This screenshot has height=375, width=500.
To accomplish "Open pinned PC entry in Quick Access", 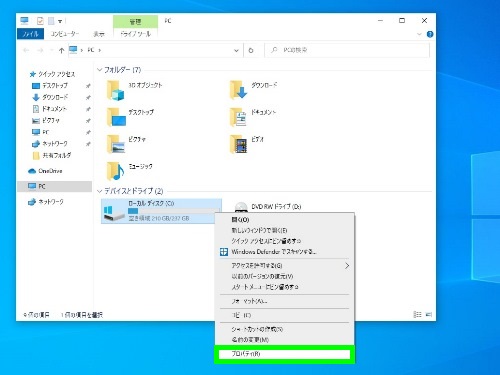I will [40, 132].
